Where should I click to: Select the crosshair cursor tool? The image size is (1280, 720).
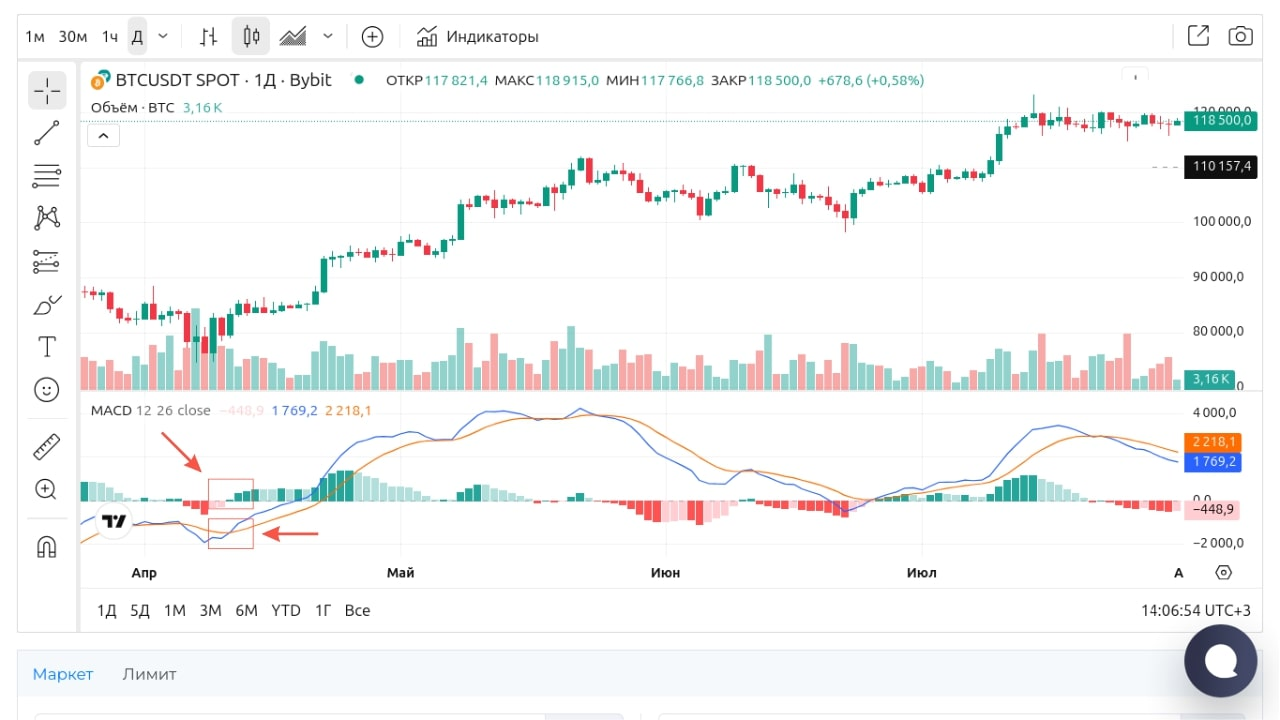point(47,90)
